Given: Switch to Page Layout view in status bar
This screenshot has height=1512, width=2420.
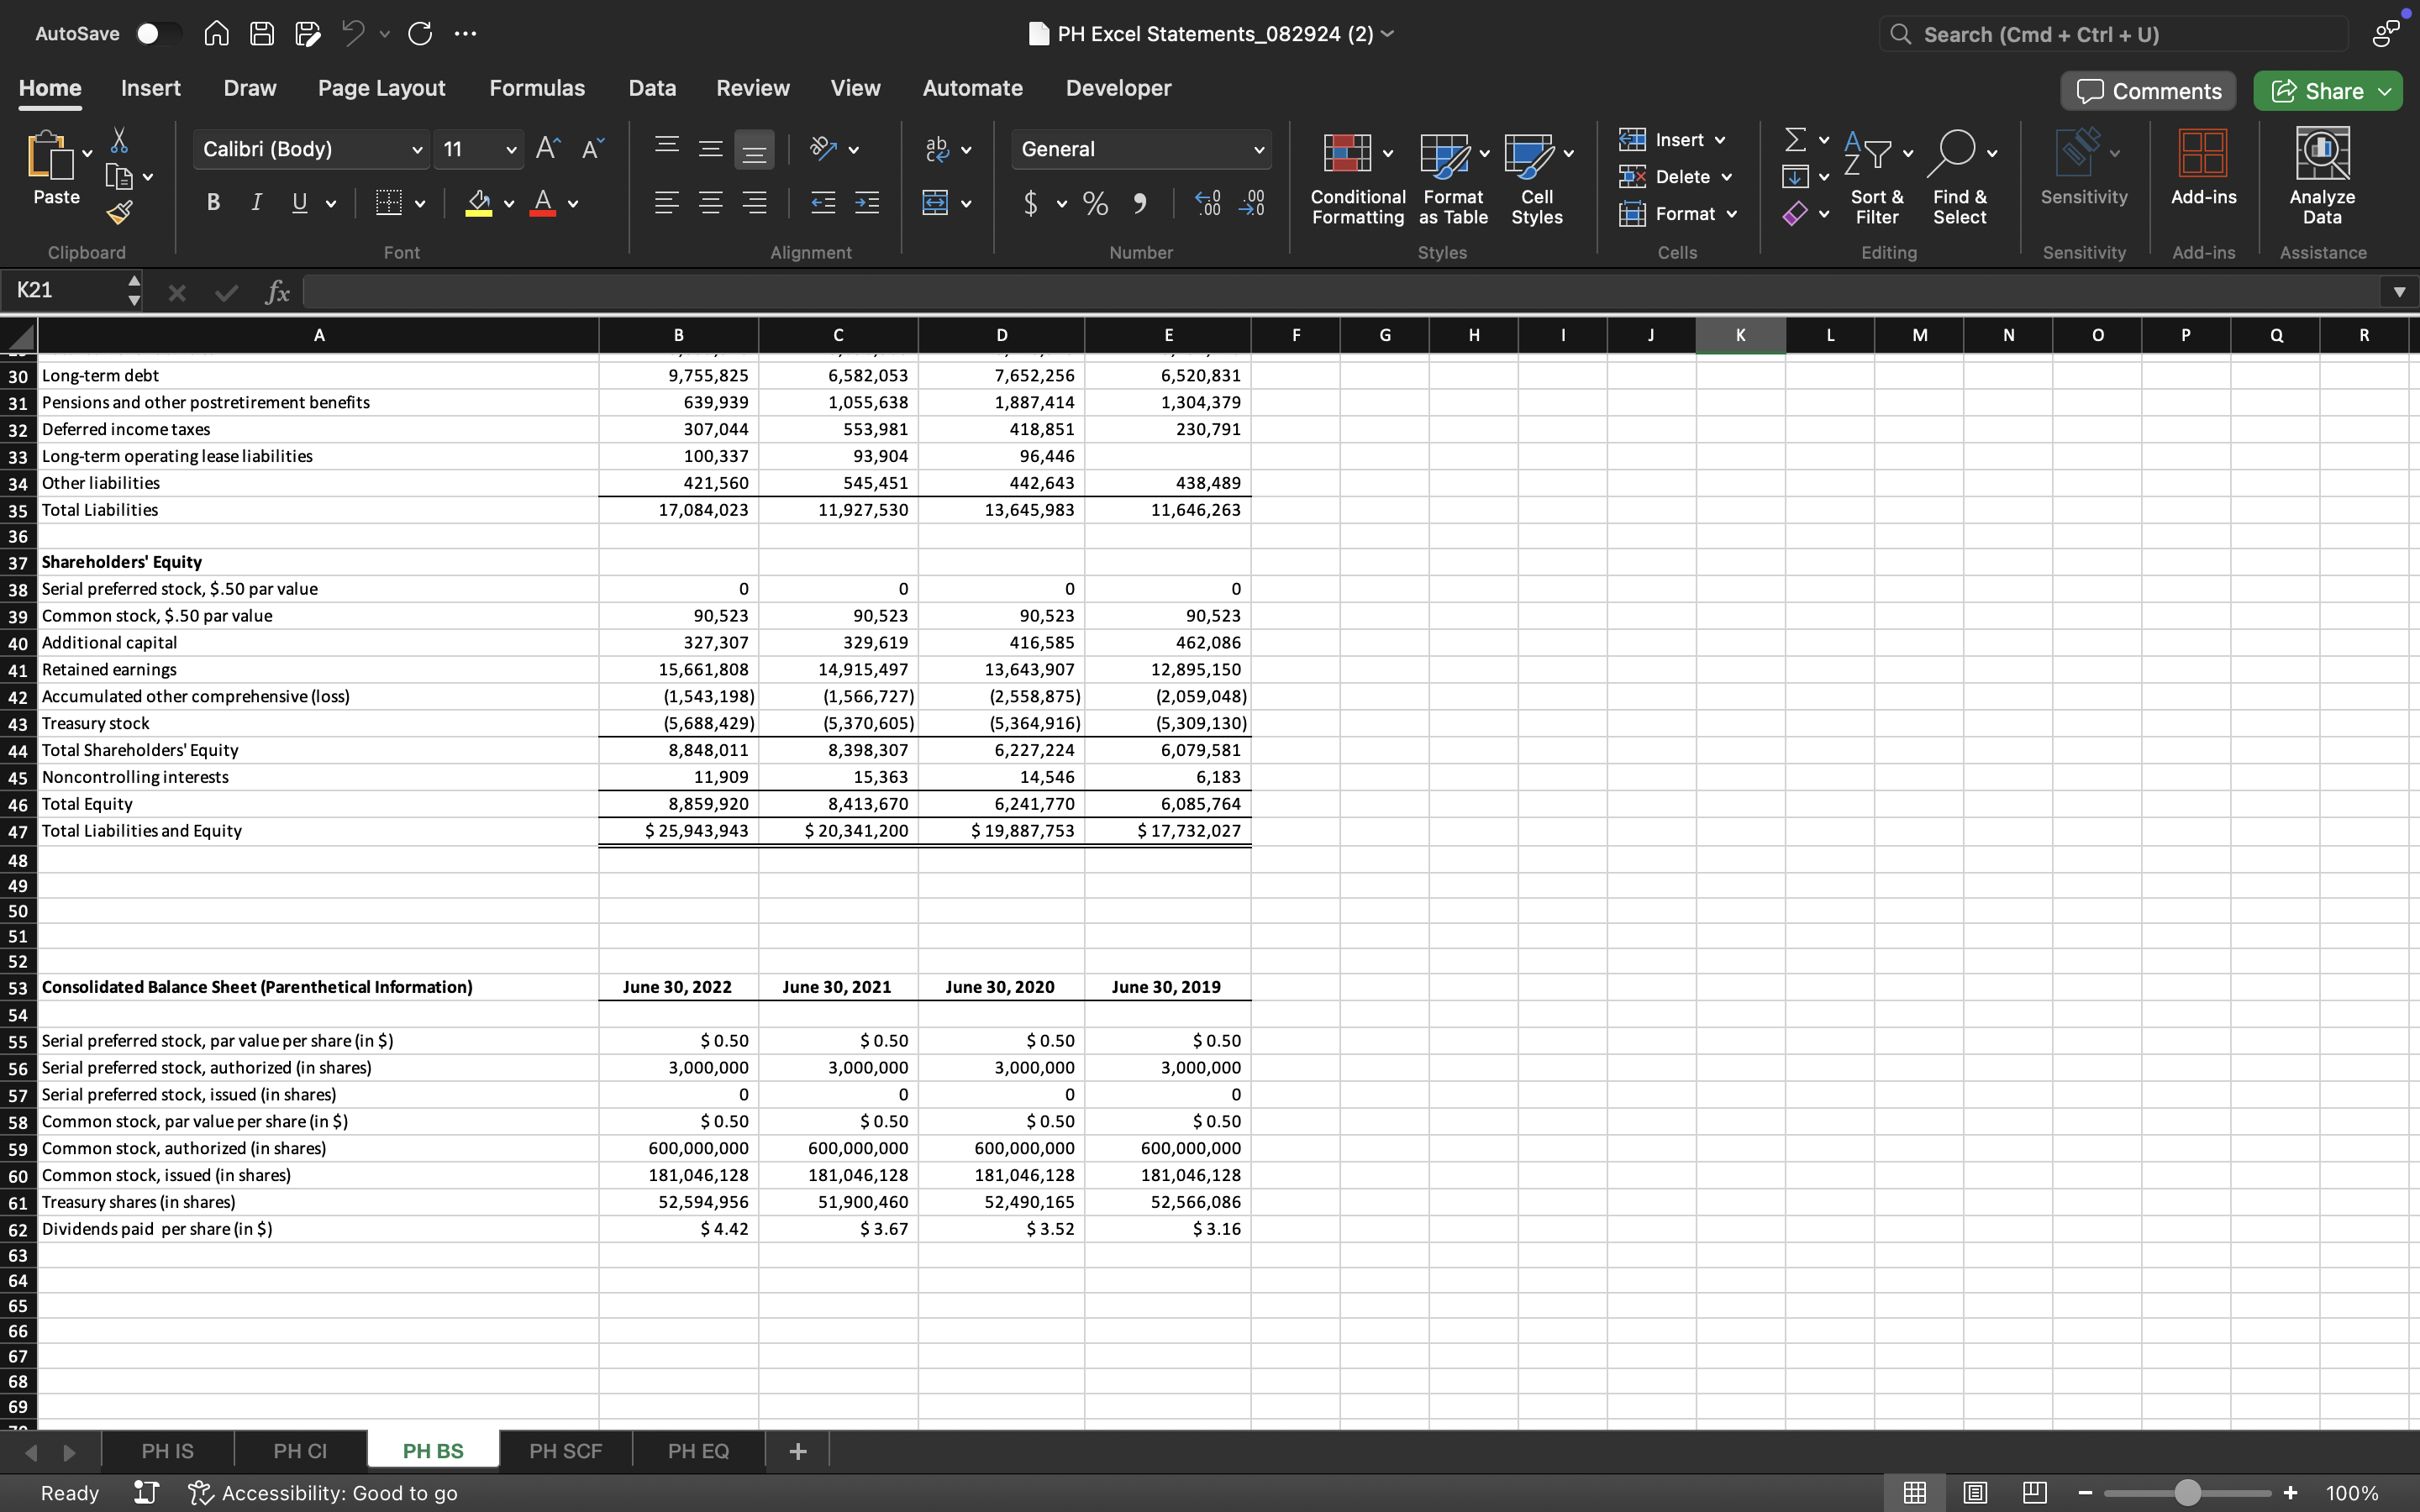Looking at the screenshot, I should point(1974,1492).
